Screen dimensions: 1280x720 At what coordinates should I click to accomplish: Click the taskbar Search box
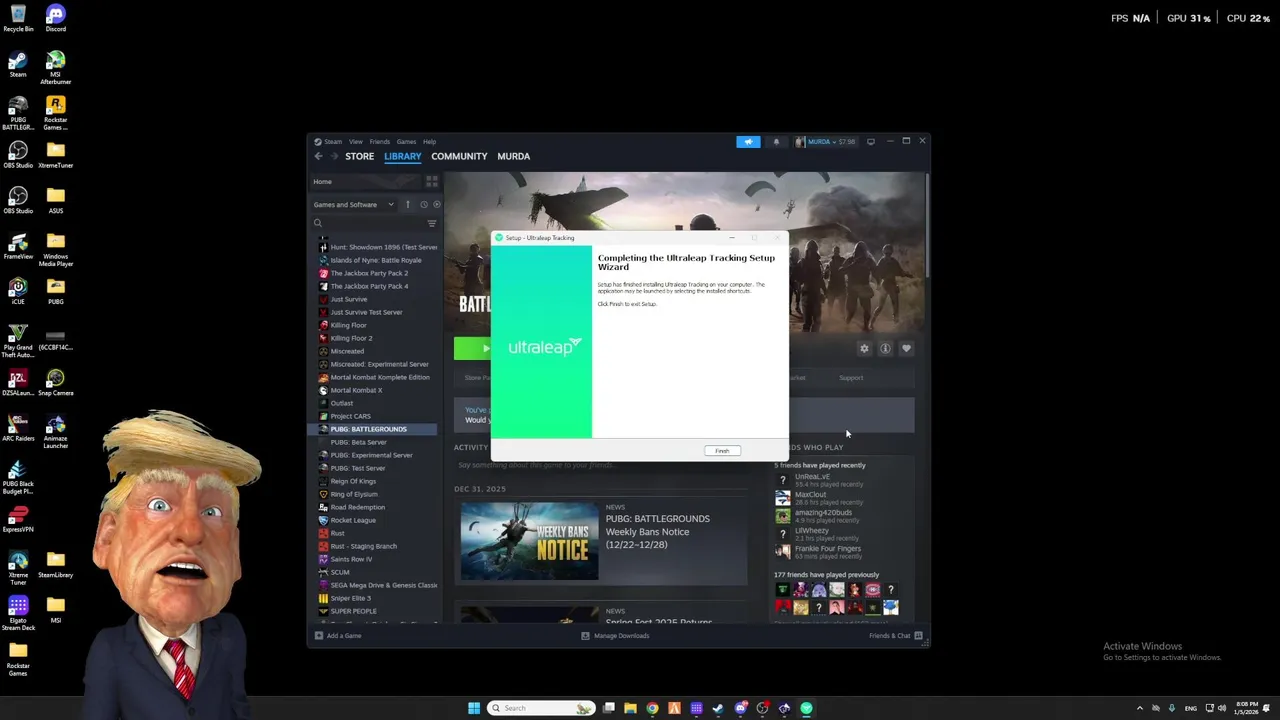tap(541, 708)
